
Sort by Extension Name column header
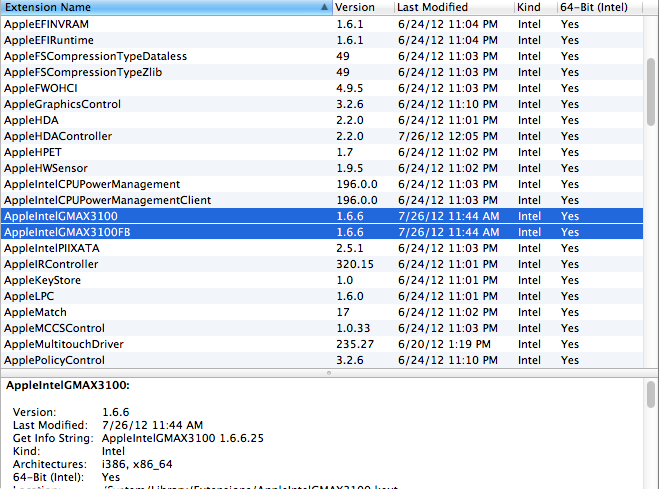click(x=166, y=7)
